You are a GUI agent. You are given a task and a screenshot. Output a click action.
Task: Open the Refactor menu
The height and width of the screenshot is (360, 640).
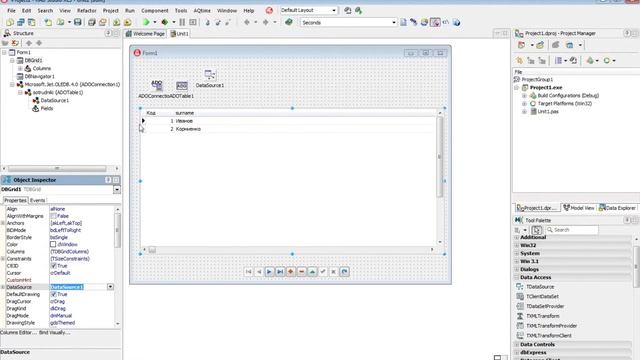87,11
